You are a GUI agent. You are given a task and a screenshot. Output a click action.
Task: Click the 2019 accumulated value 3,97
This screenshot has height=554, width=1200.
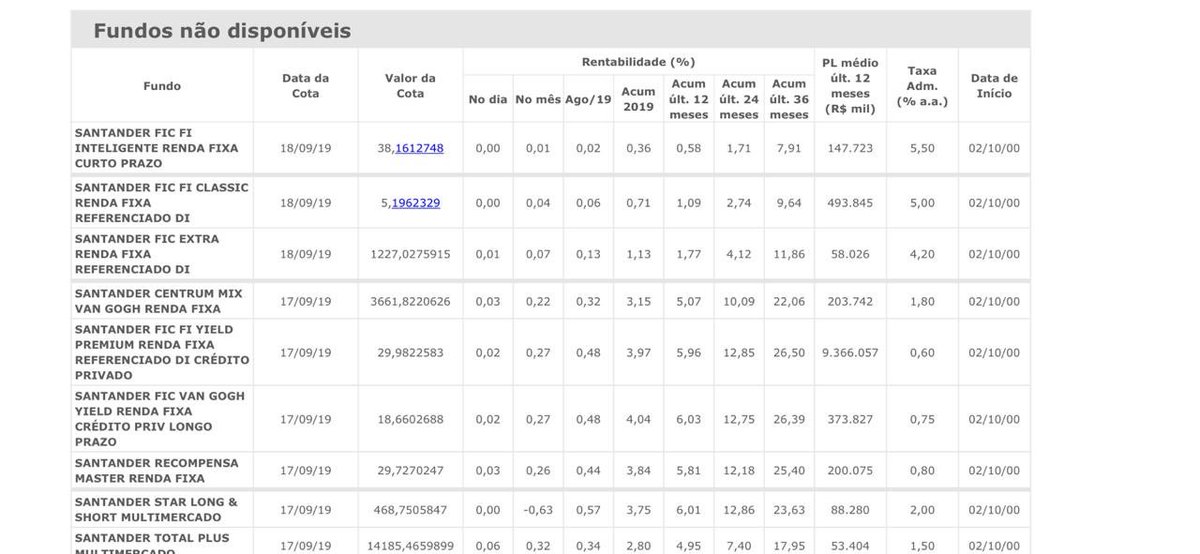click(638, 353)
